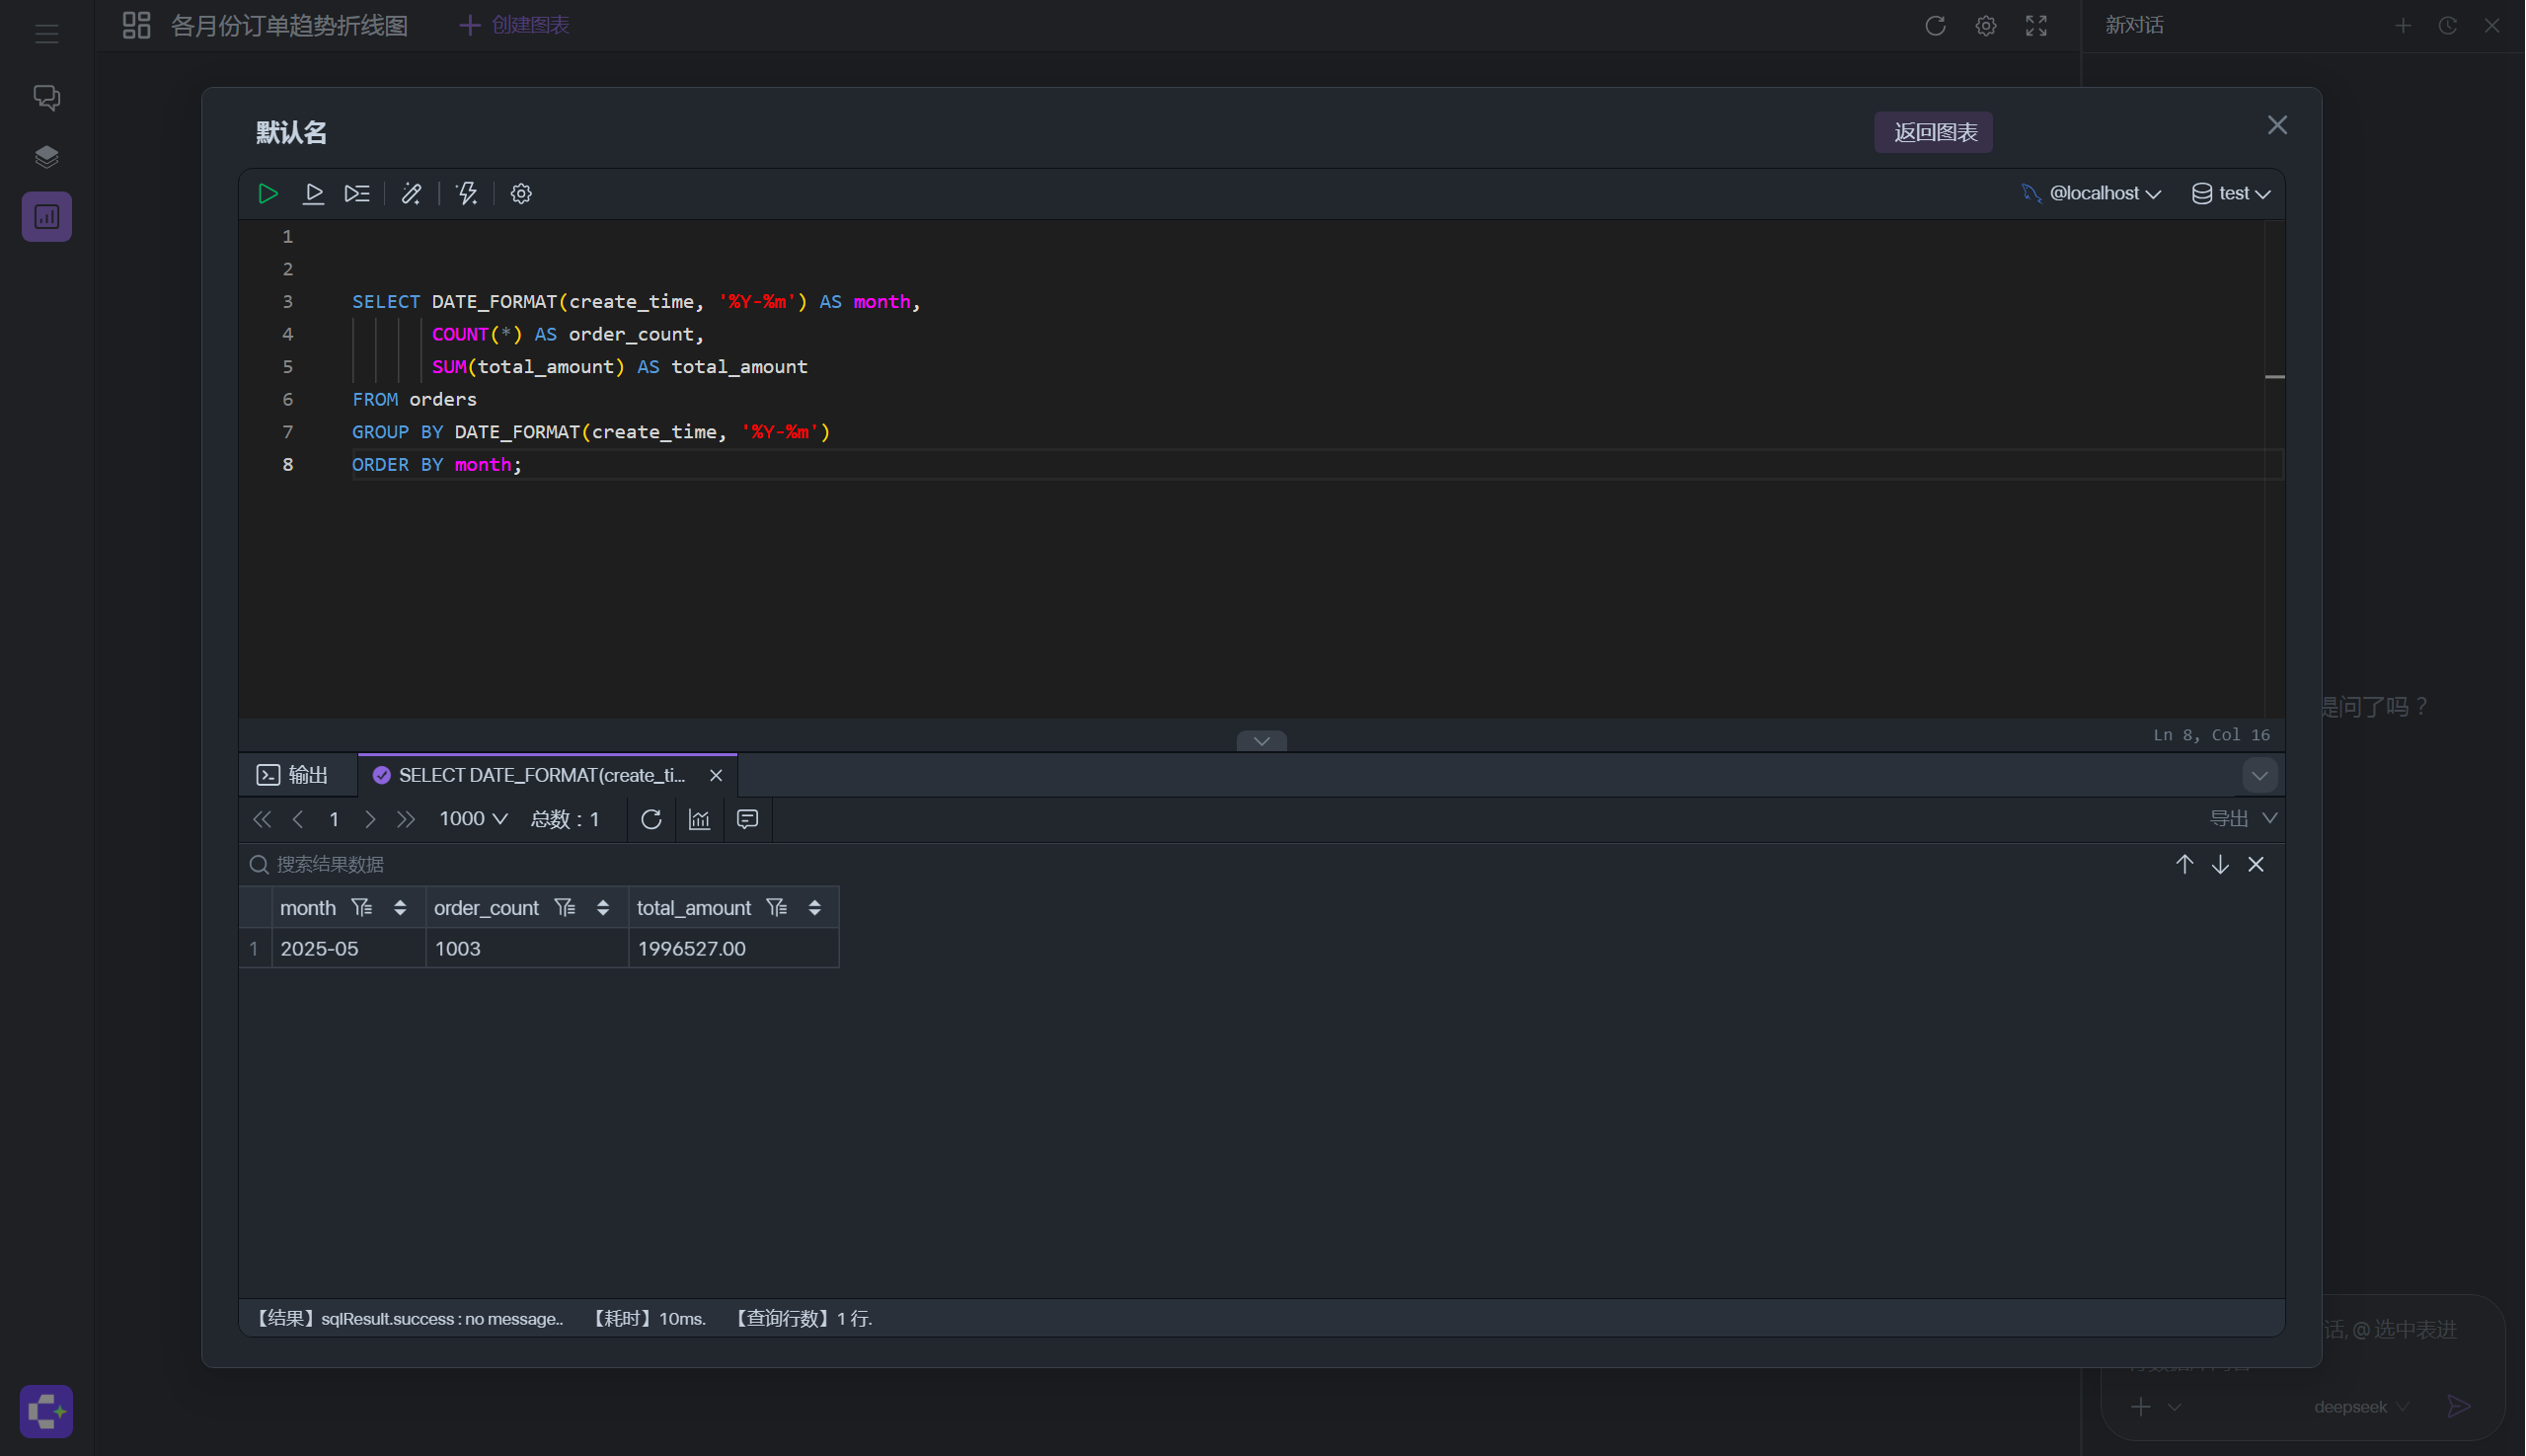Filter the total_amount column

(777, 908)
